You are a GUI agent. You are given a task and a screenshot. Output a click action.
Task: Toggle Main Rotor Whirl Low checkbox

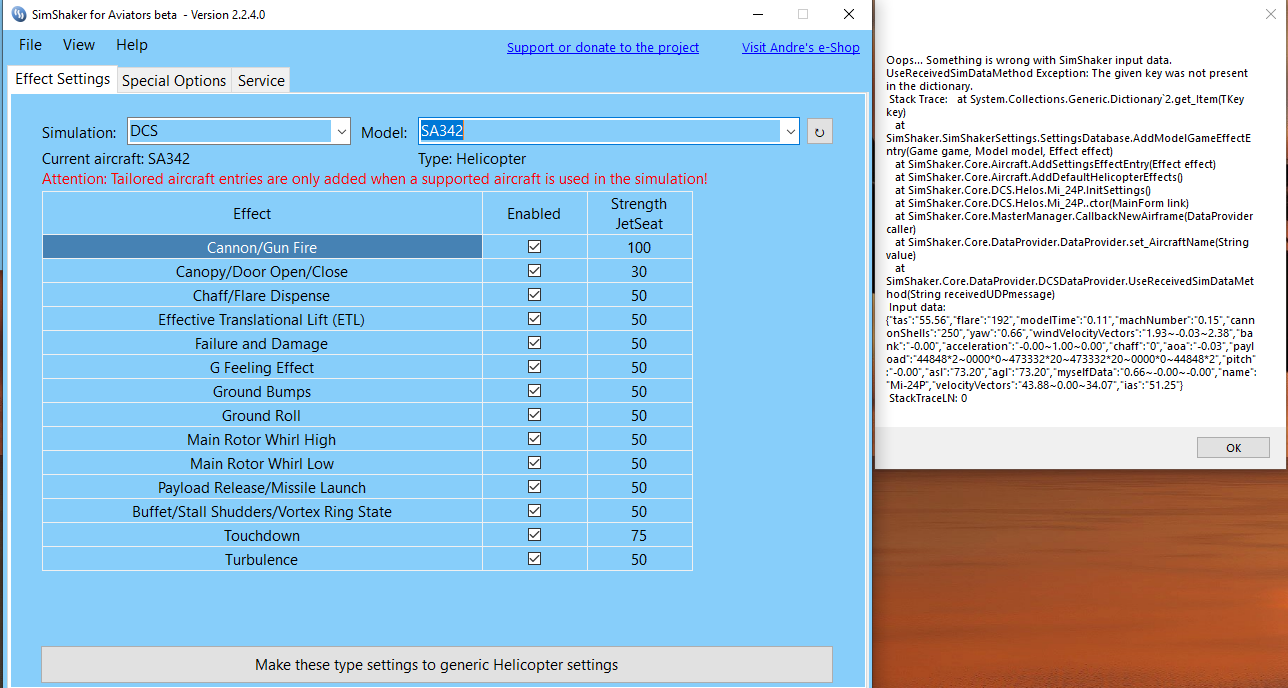[x=534, y=463]
